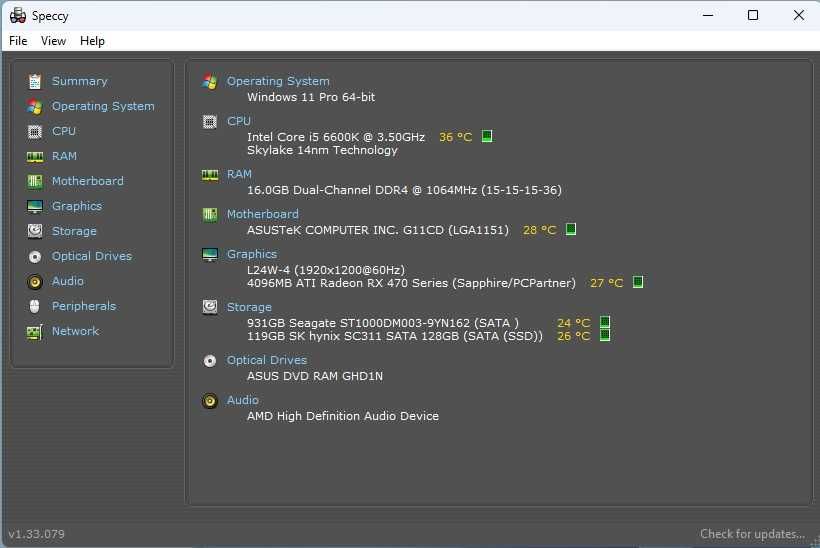Click the Peripherals mouse icon in sidebar

pos(35,306)
